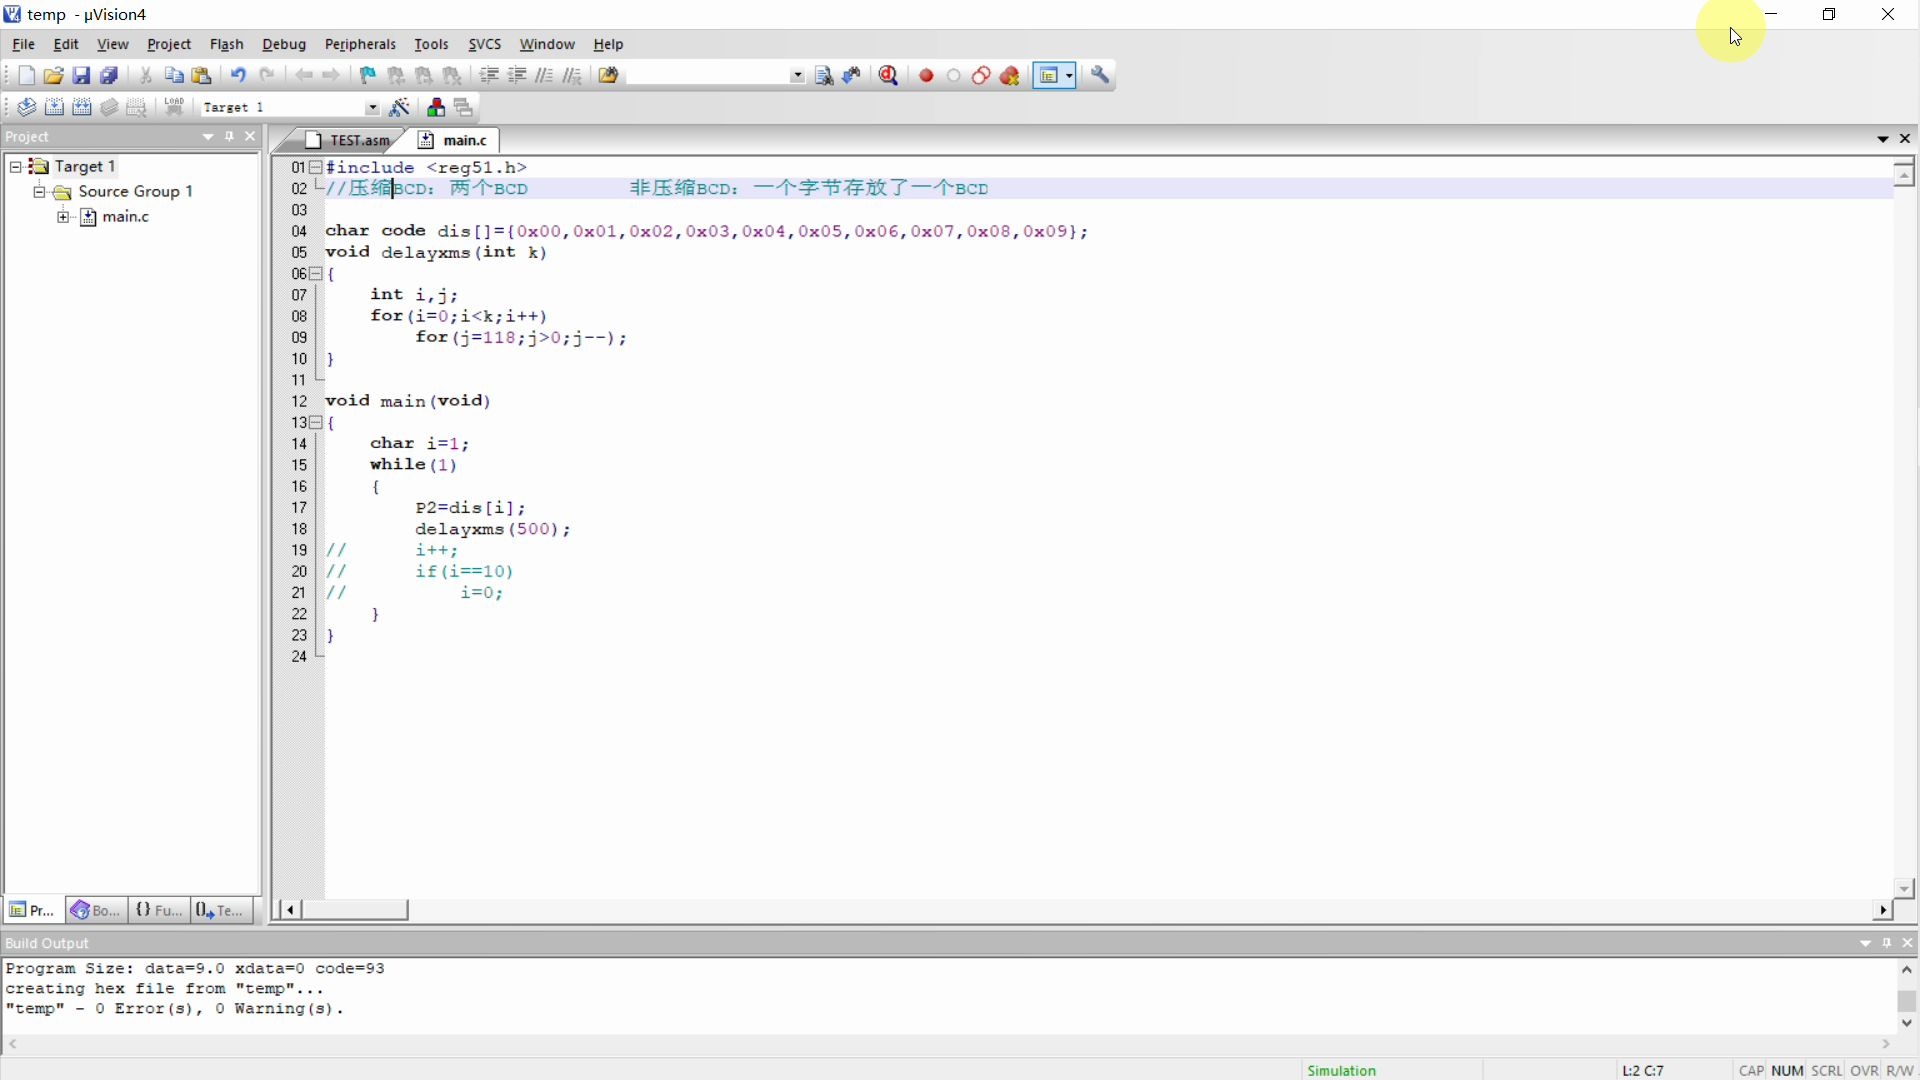This screenshot has width=1920, height=1080.
Task: Build target files icon
Action: pyautogui.click(x=55, y=108)
